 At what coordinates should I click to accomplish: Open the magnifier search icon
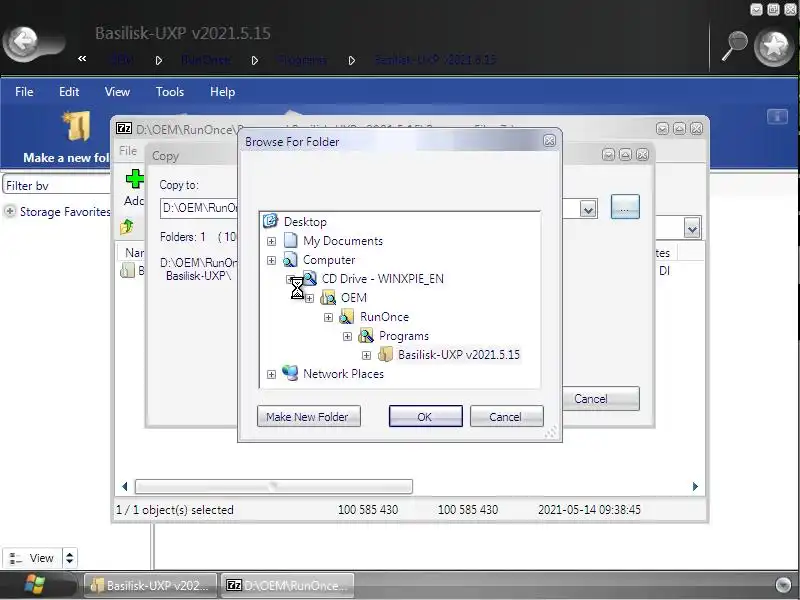735,46
